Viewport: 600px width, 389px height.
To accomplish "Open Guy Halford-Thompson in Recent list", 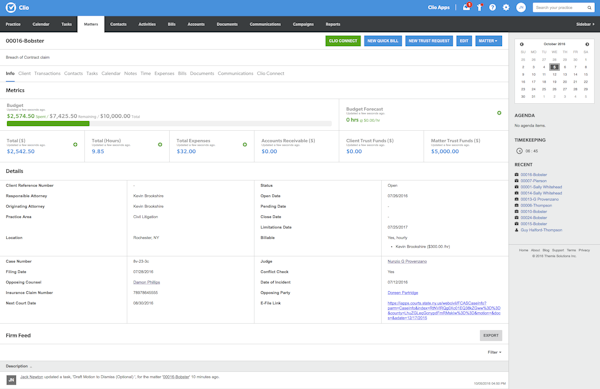I will point(541,230).
